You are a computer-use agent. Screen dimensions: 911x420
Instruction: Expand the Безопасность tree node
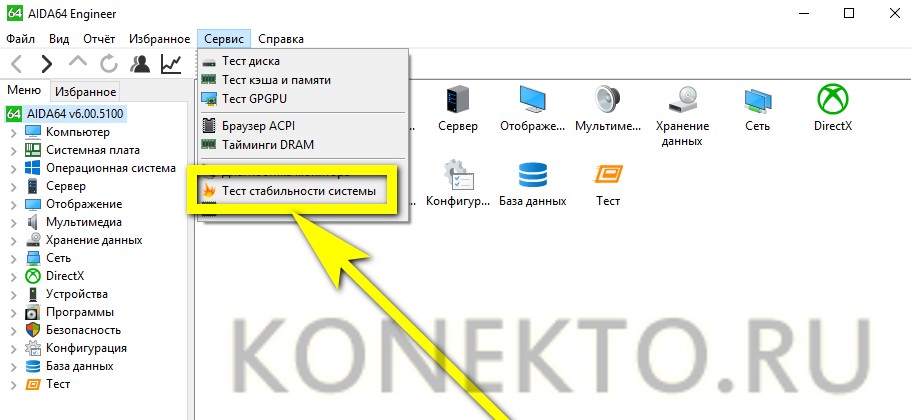(x=13, y=331)
